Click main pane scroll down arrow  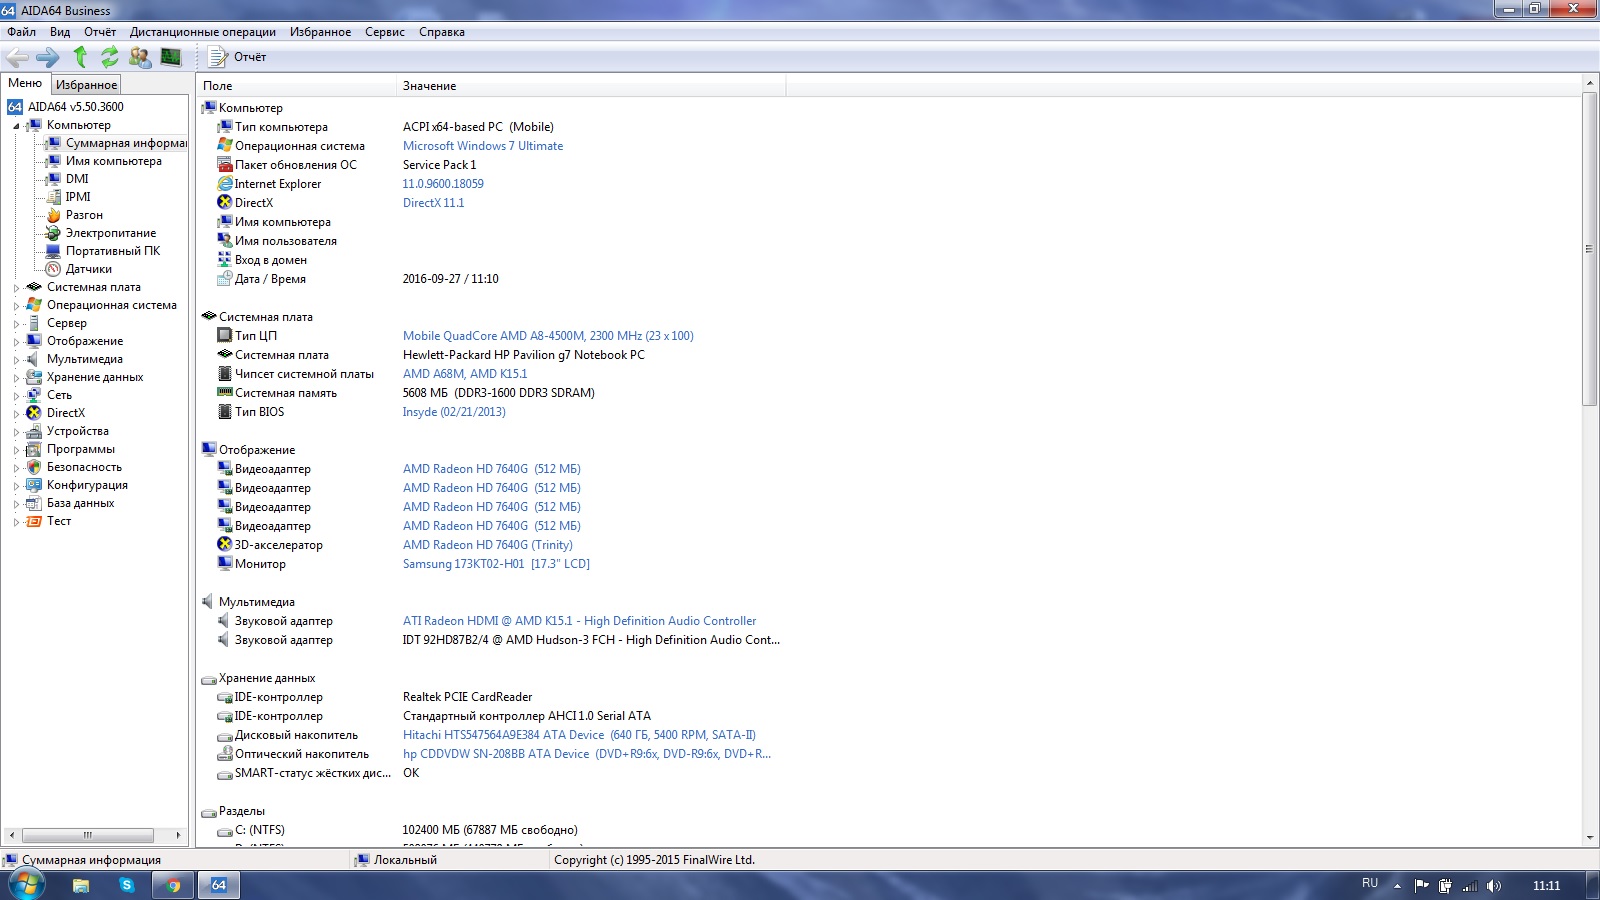tap(1590, 838)
